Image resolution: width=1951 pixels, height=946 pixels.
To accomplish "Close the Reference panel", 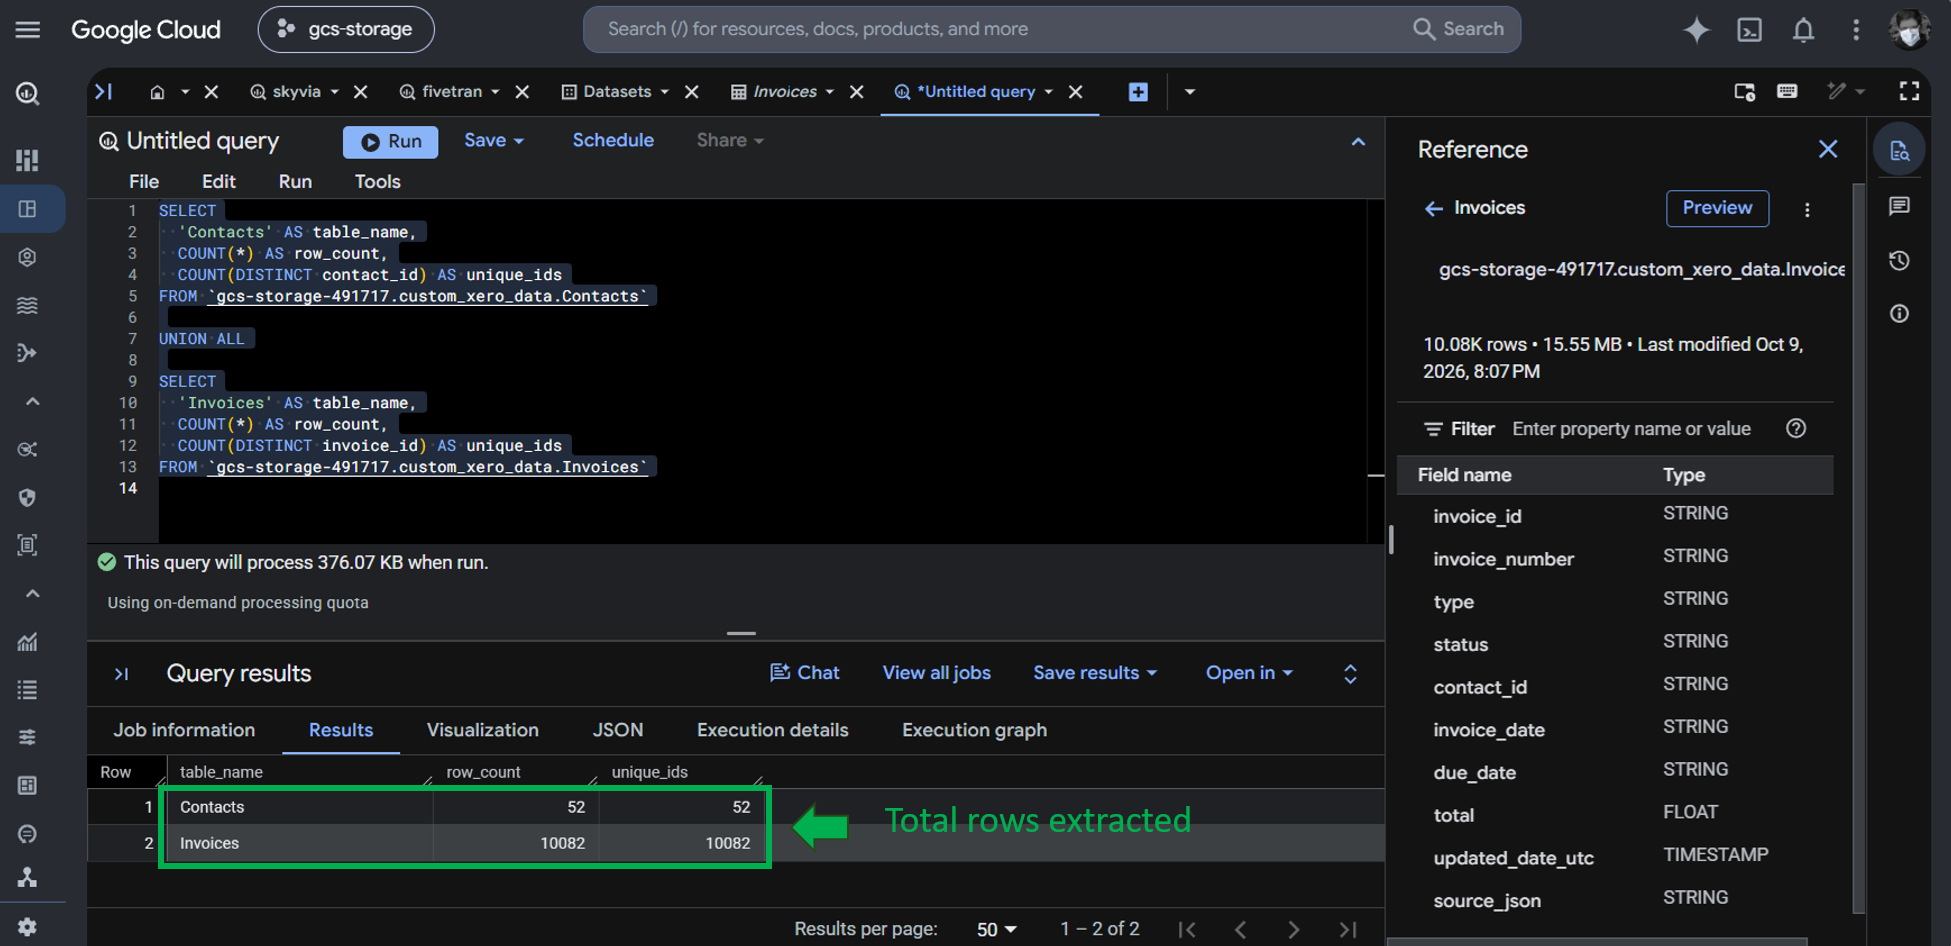I will tap(1828, 150).
